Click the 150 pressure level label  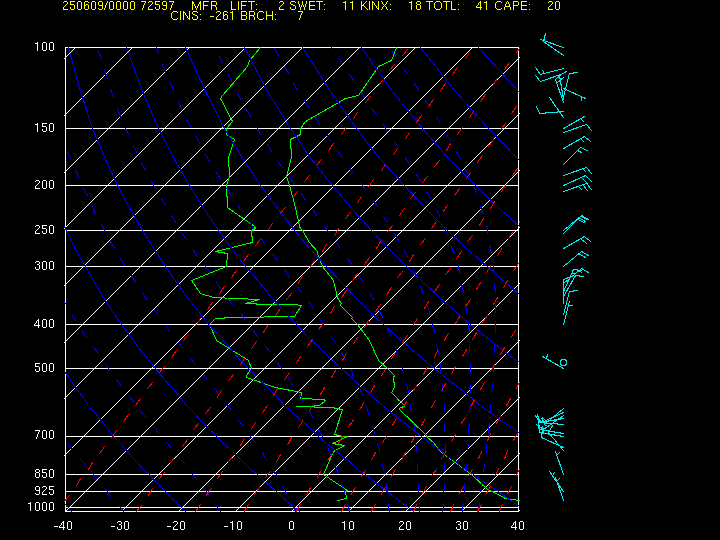point(45,128)
